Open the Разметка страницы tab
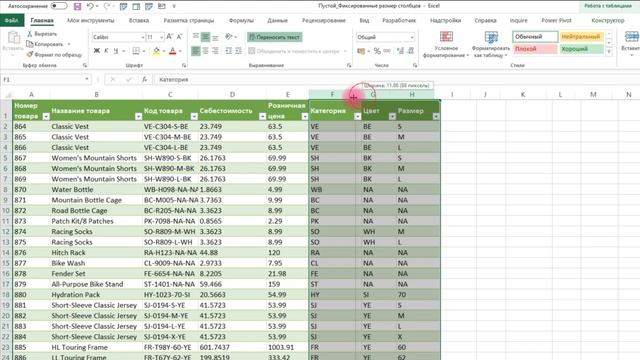This screenshot has height=360, width=640. 189,20
